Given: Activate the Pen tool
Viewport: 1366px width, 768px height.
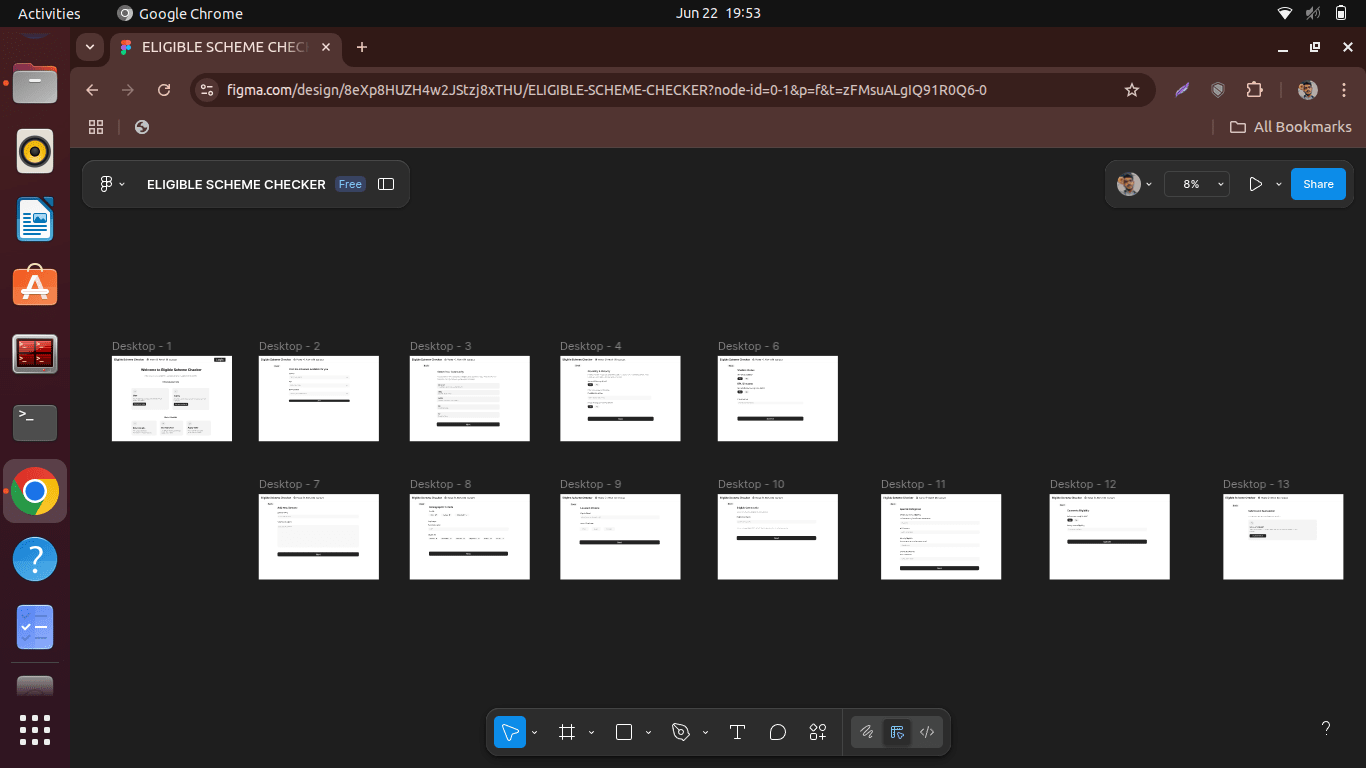Looking at the screenshot, I should 681,732.
